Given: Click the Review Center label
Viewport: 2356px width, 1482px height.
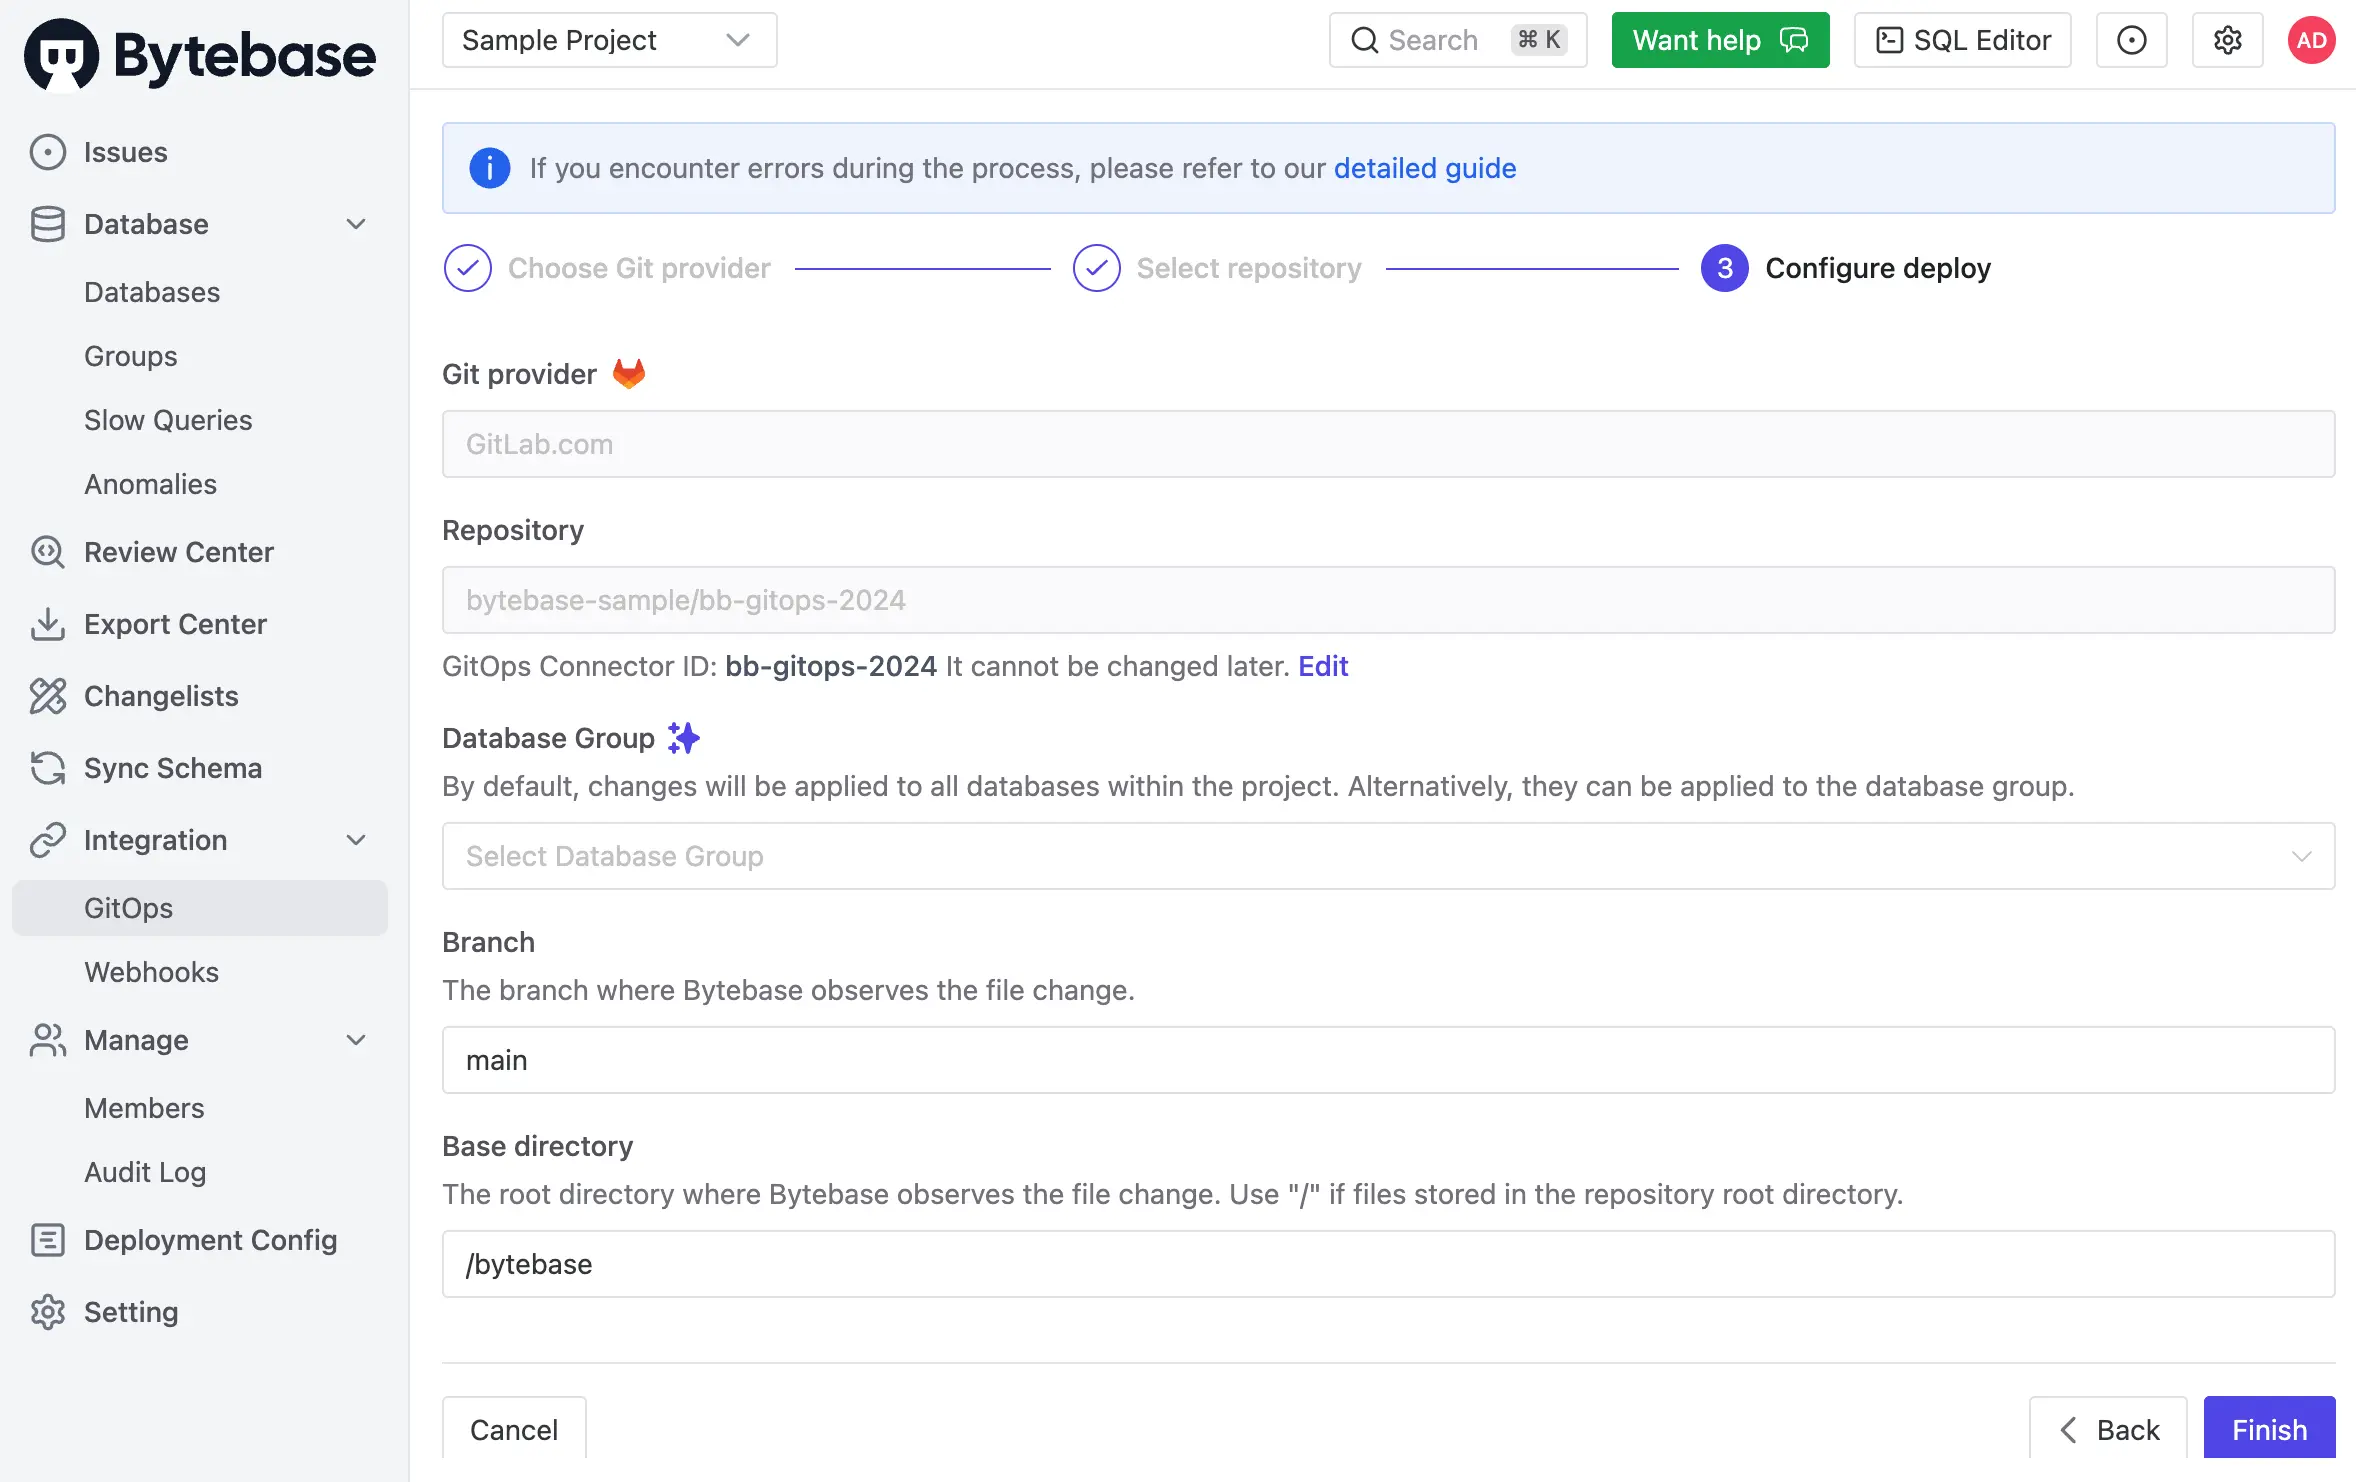Looking at the screenshot, I should coord(179,552).
